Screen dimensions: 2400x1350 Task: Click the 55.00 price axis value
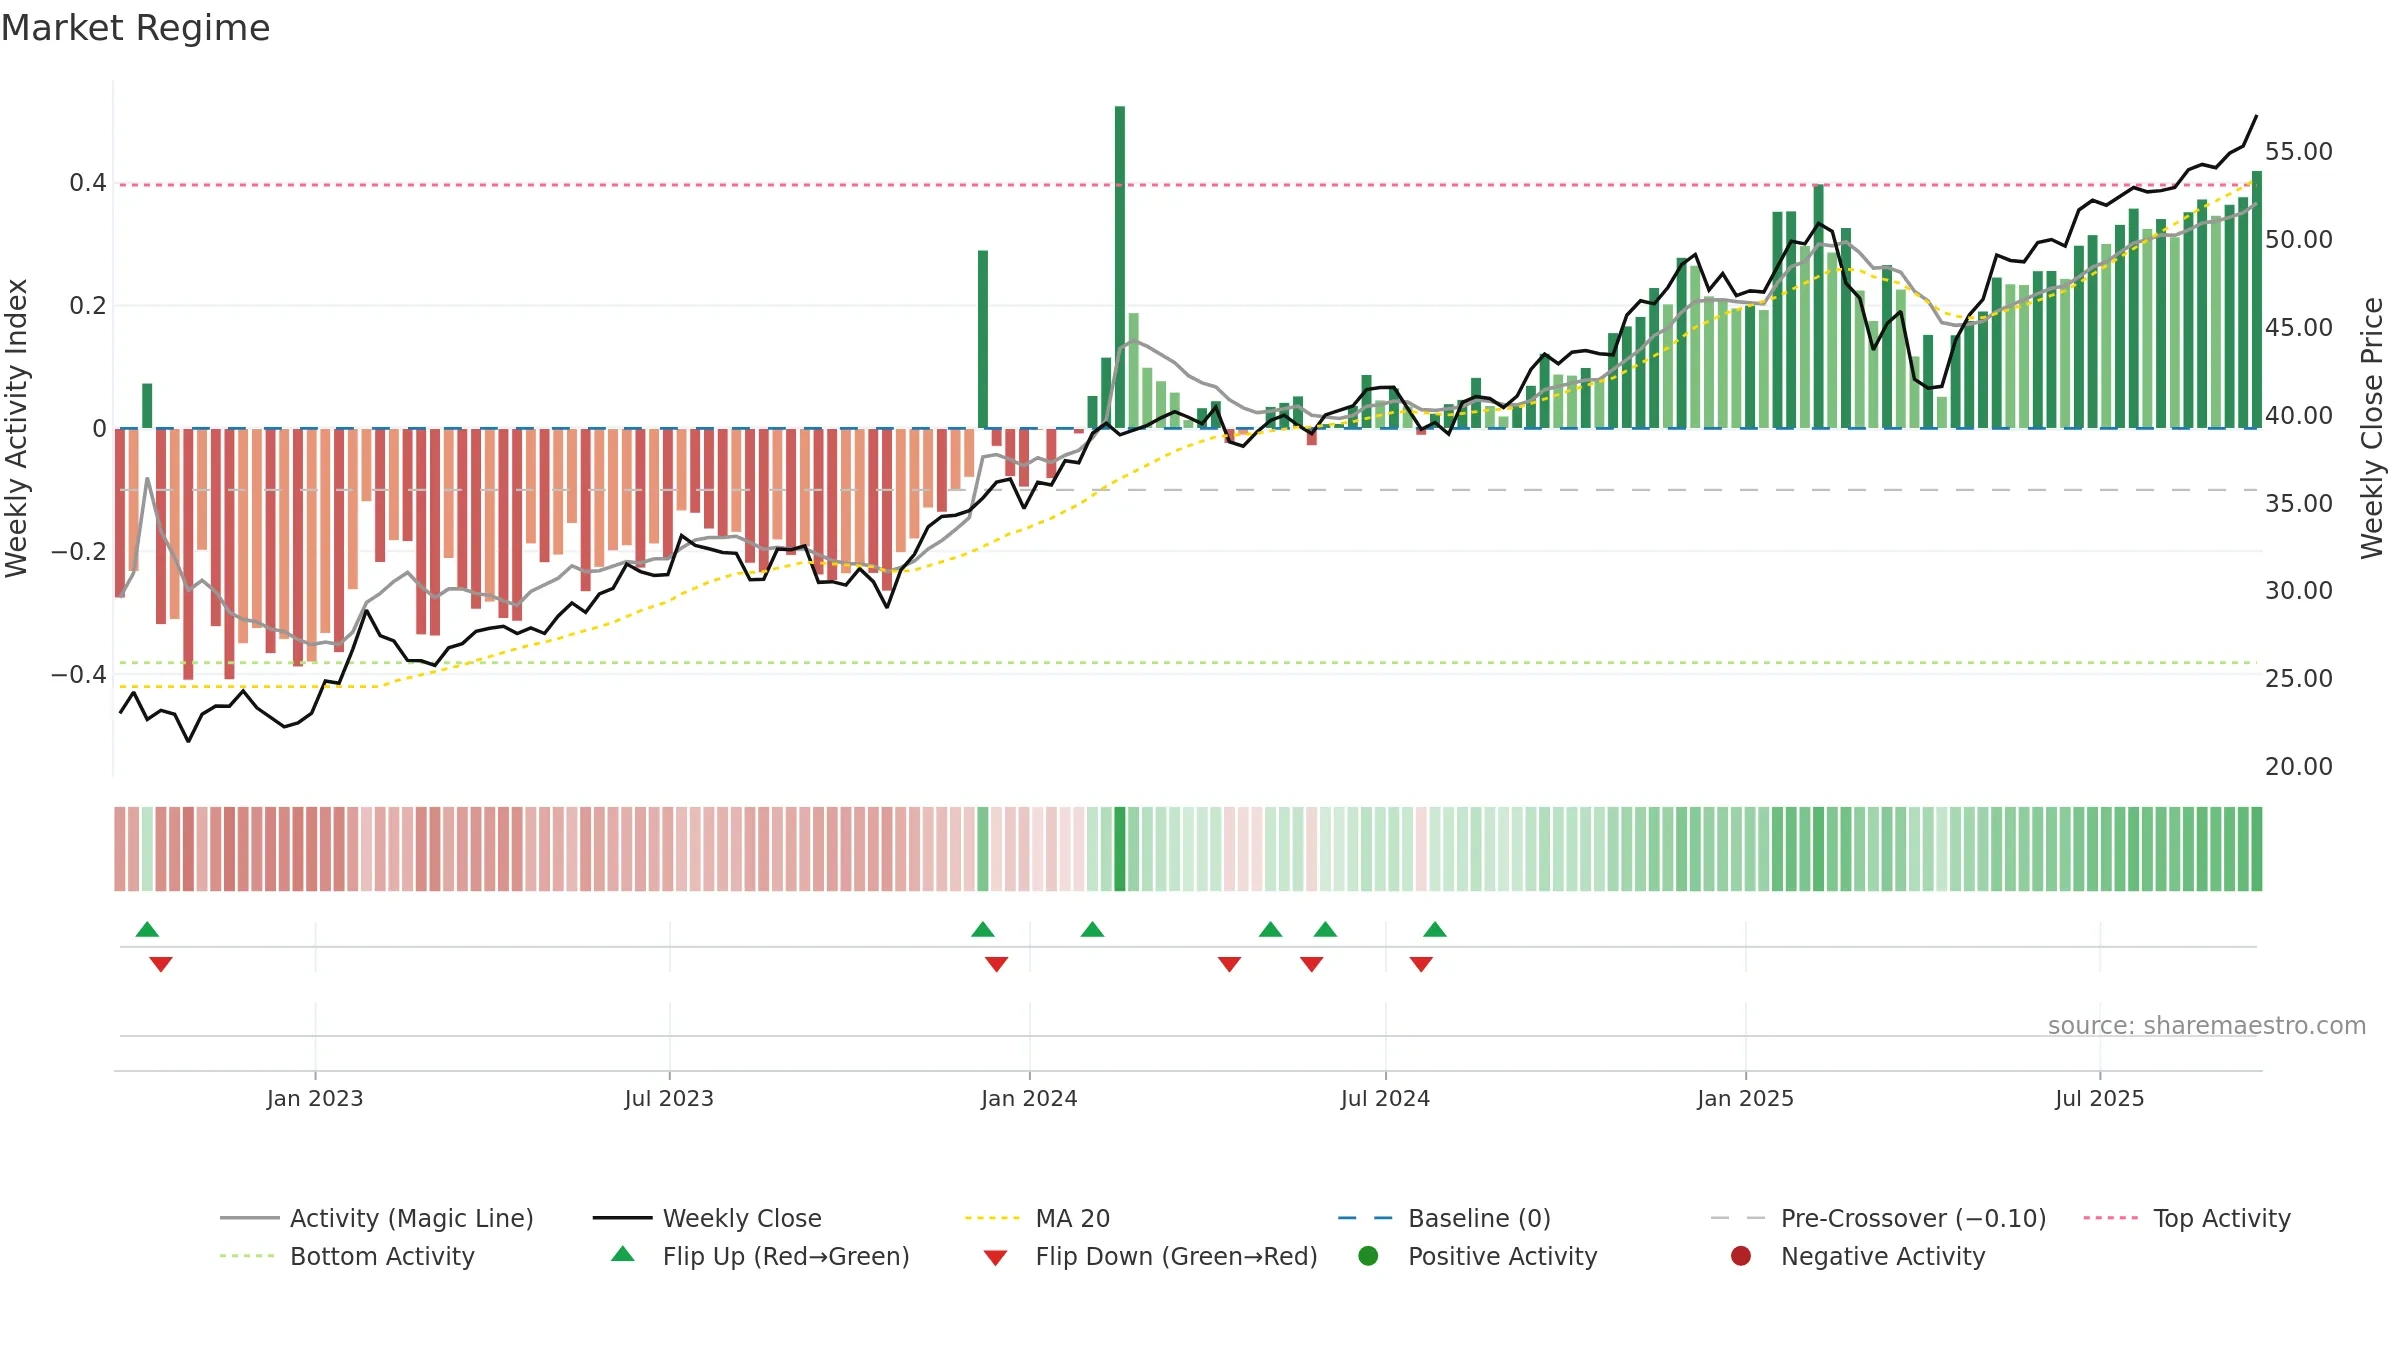point(2299,152)
